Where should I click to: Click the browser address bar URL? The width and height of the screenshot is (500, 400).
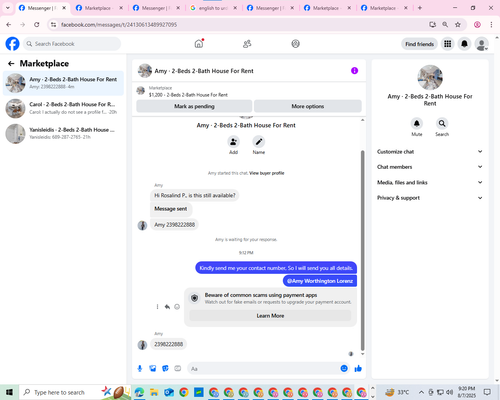pyautogui.click(x=119, y=25)
